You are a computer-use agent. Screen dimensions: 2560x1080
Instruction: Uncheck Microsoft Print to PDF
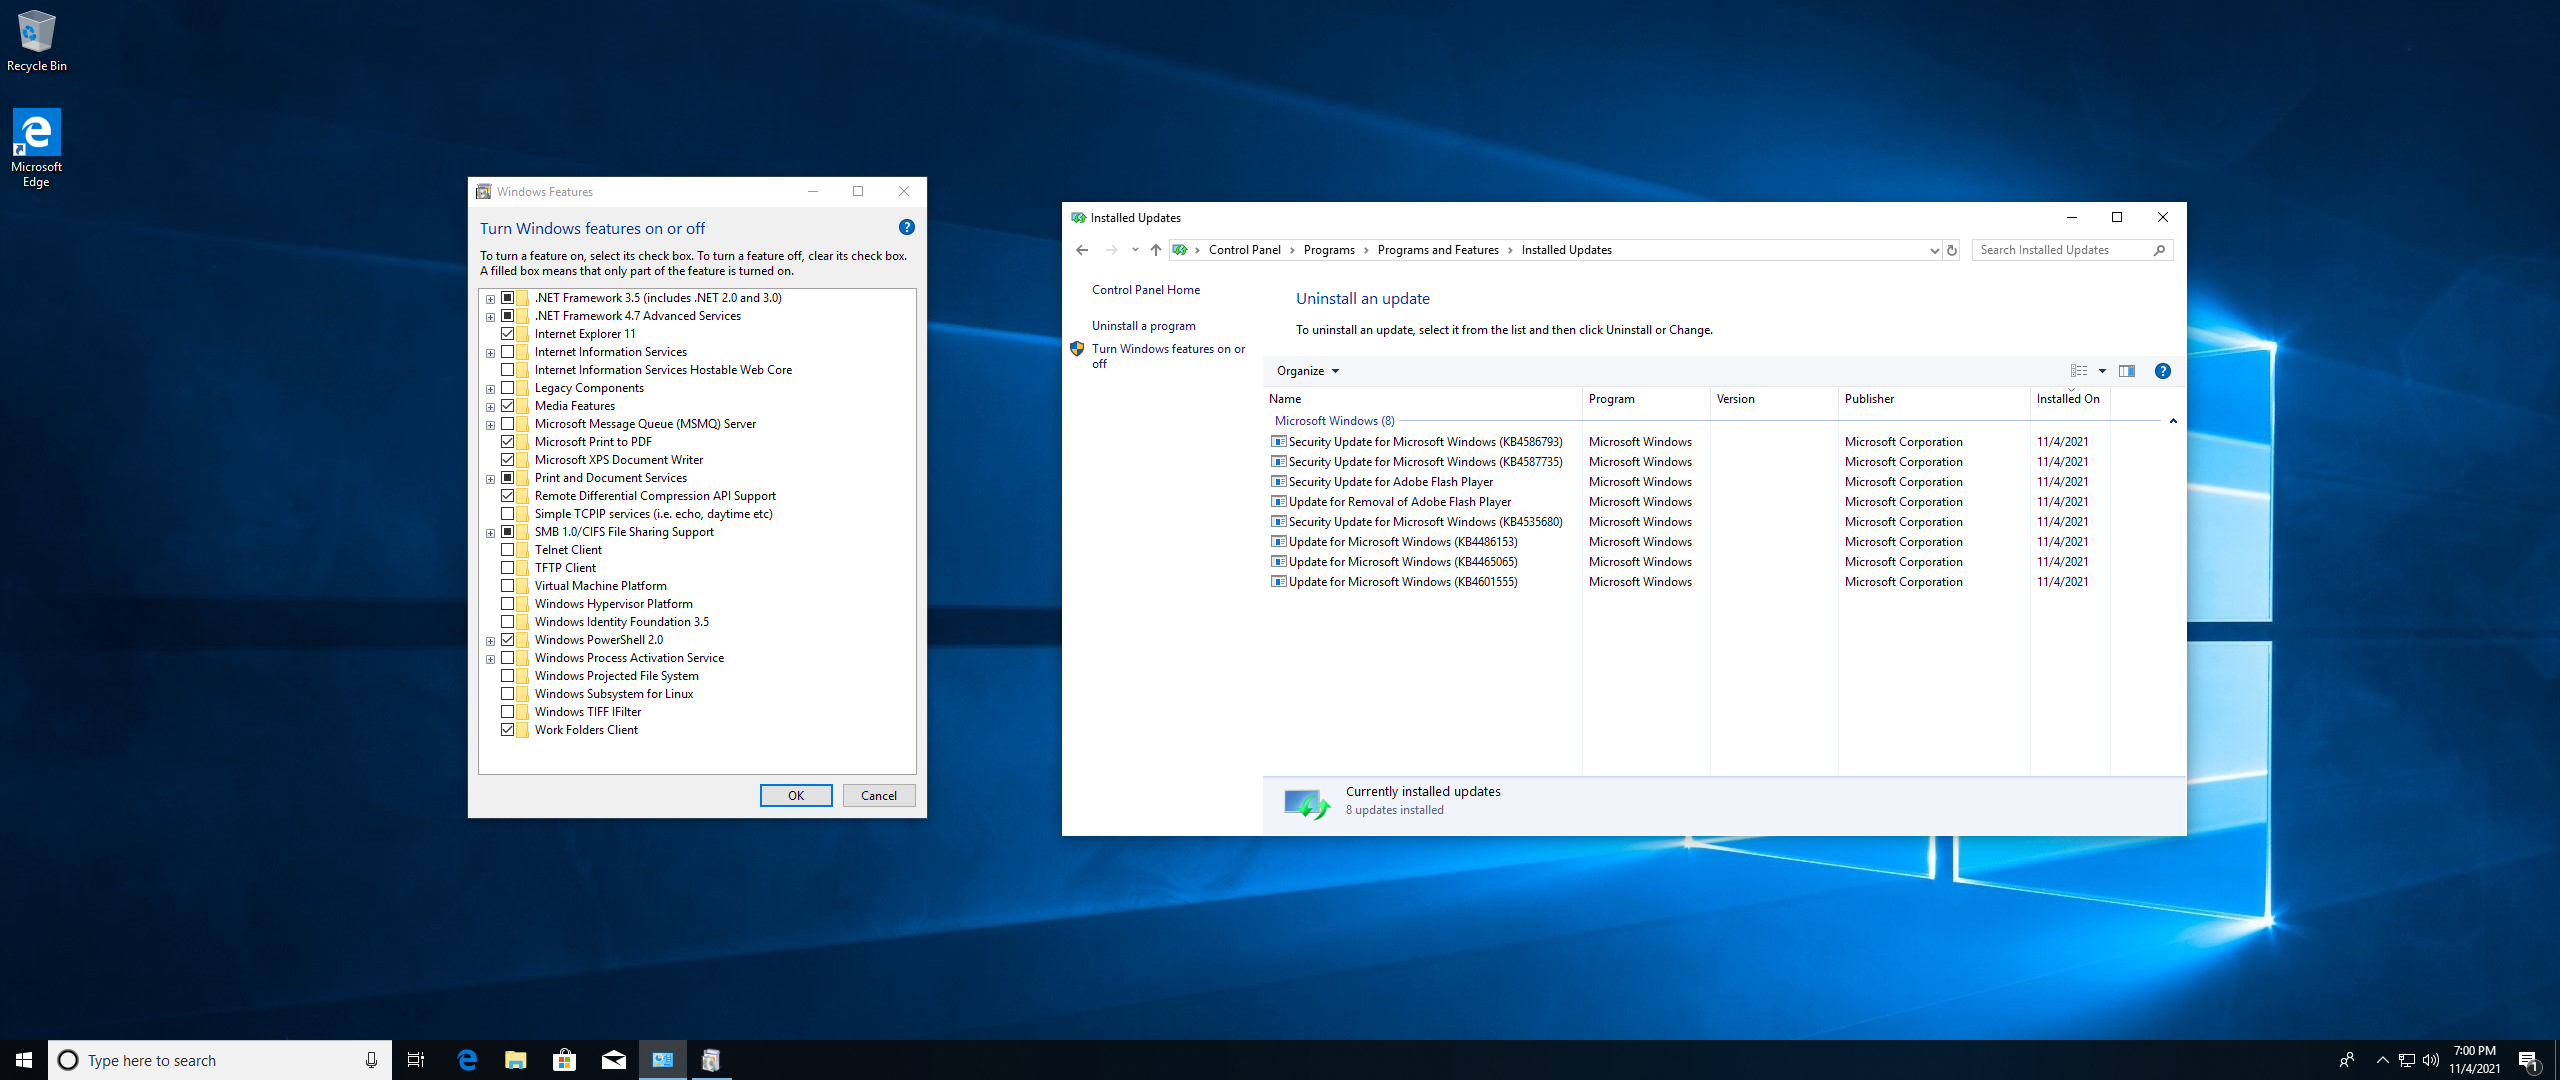coord(508,442)
